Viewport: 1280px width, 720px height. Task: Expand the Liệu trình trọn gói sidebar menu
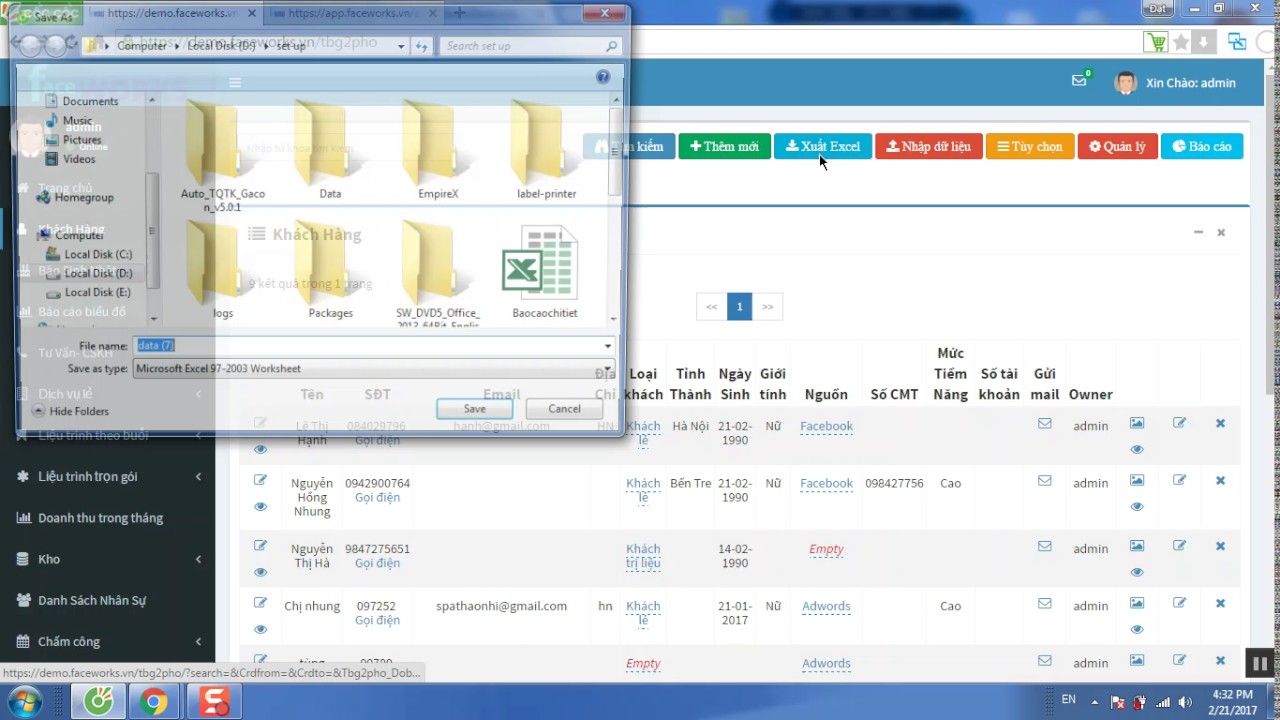click(x=107, y=477)
